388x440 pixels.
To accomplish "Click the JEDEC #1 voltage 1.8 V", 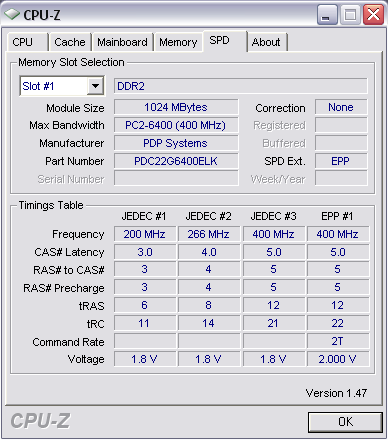I will (145, 359).
